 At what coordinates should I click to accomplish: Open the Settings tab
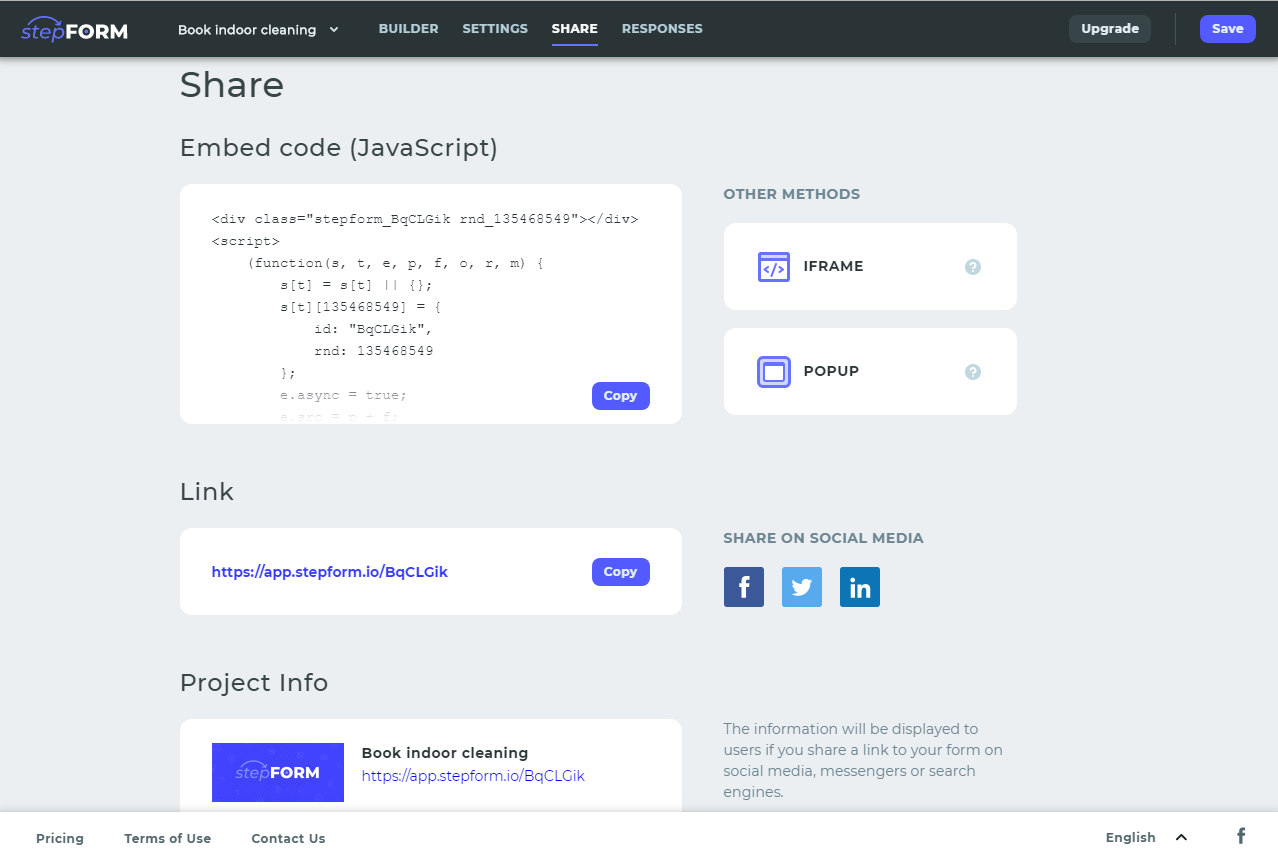[x=495, y=29]
